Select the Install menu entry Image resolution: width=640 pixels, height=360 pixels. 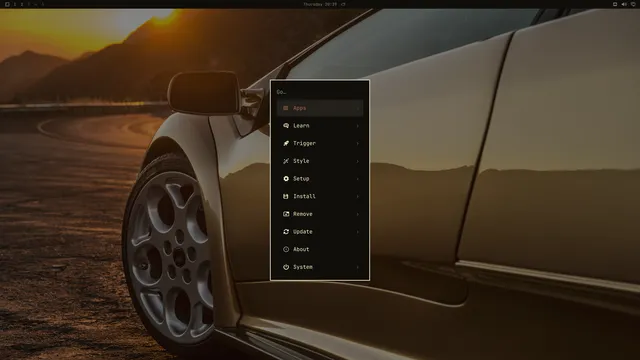320,196
